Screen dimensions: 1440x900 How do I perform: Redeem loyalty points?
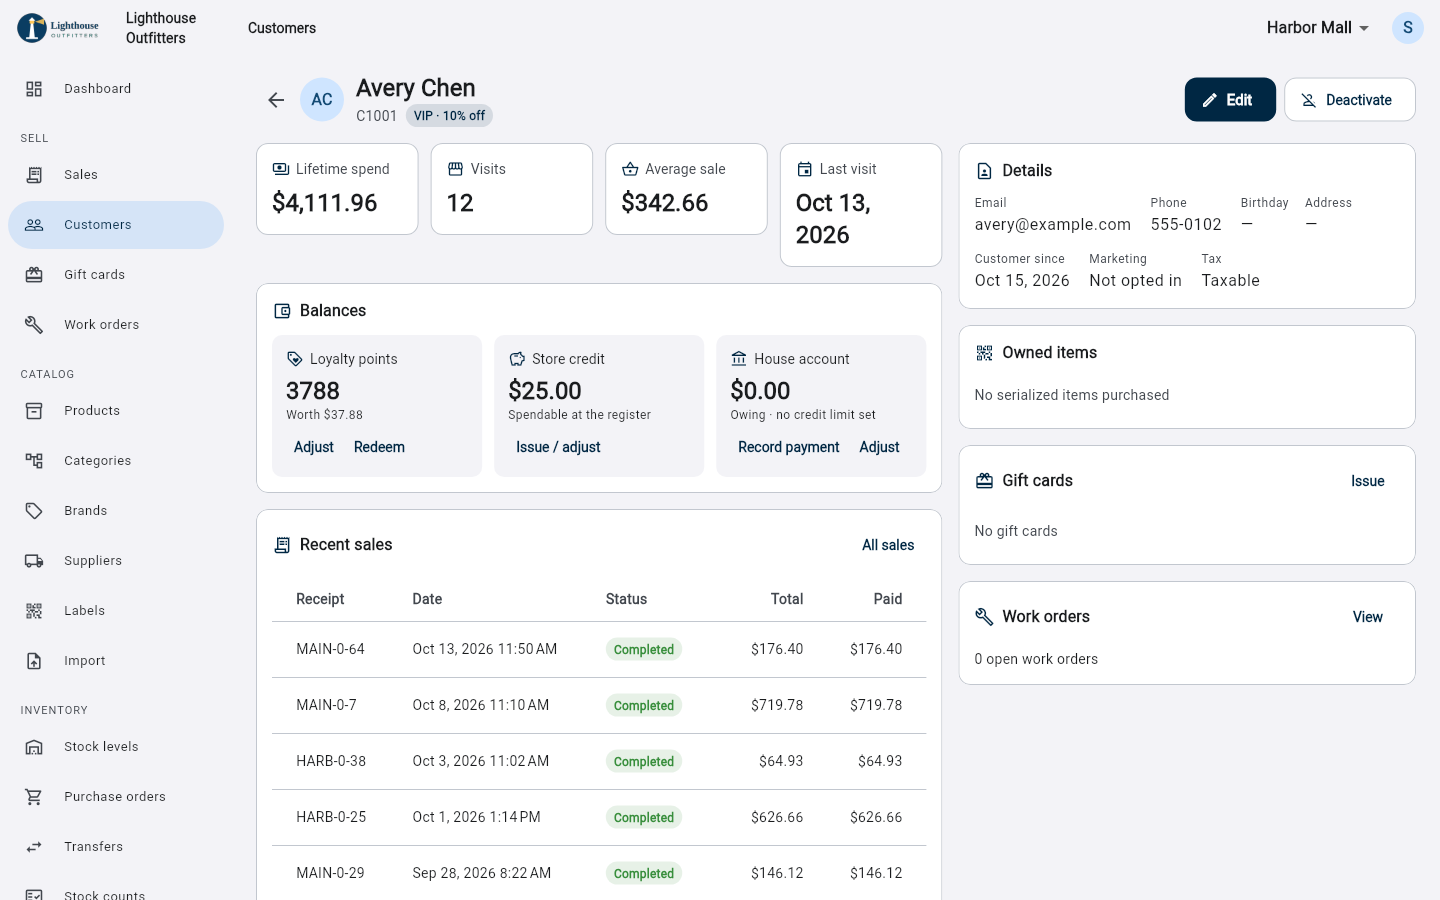[x=379, y=447]
